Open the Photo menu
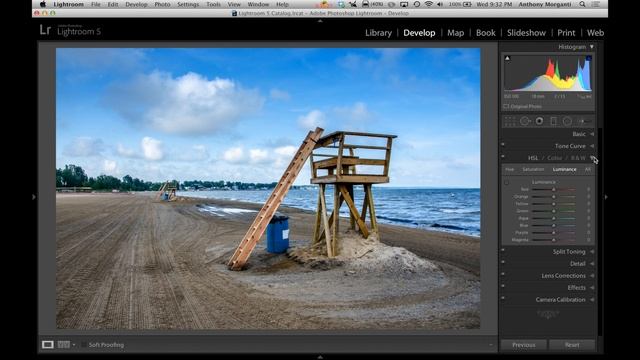The height and width of the screenshot is (360, 640). [162, 4]
